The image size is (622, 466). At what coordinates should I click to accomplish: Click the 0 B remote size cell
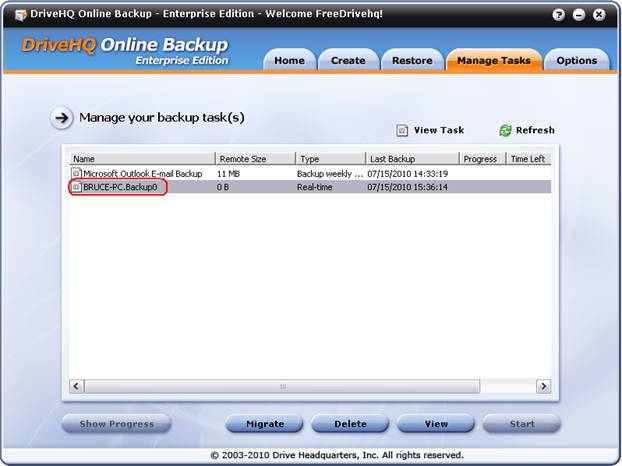point(223,187)
